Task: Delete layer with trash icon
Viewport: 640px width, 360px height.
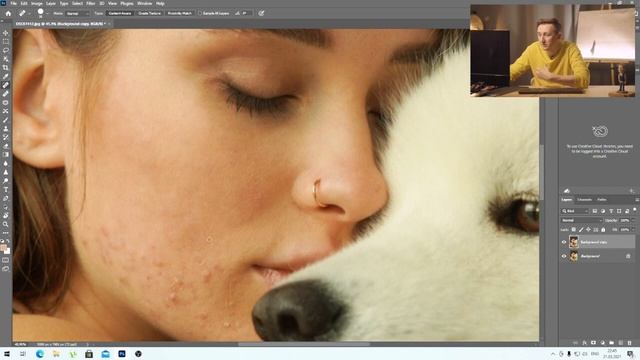Action: click(629, 343)
